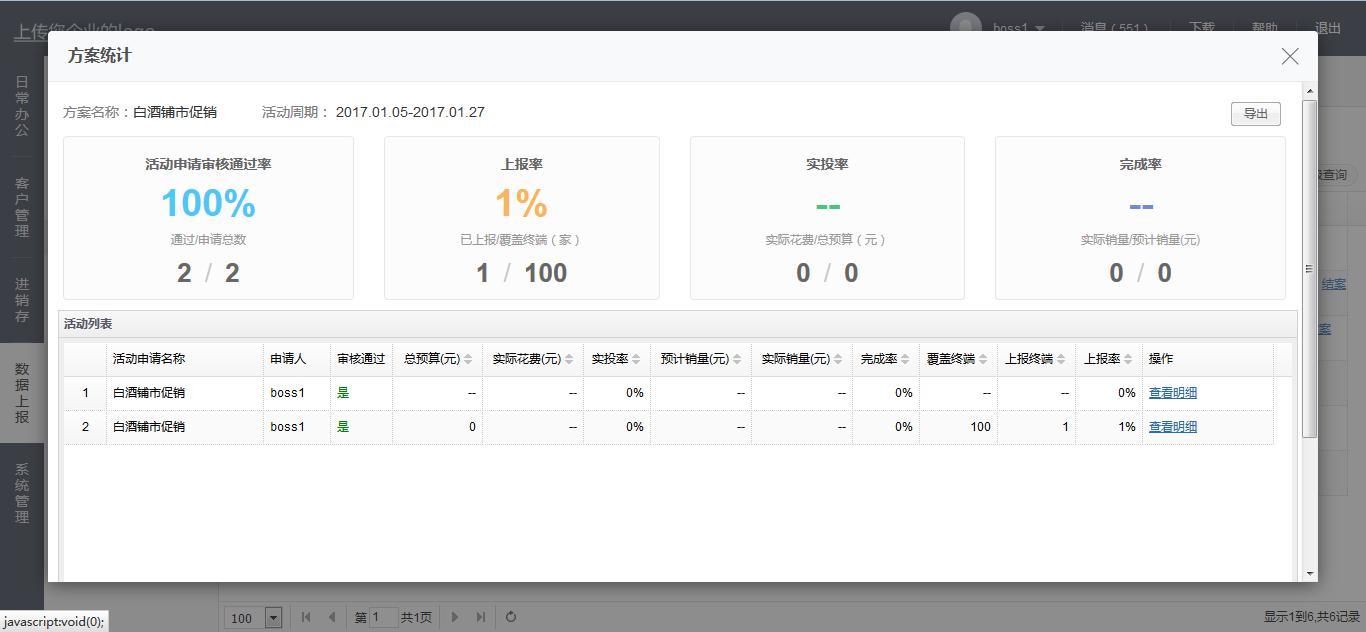Open 查看明细 link for row 2
Image resolution: width=1366 pixels, height=632 pixels.
(1172, 427)
